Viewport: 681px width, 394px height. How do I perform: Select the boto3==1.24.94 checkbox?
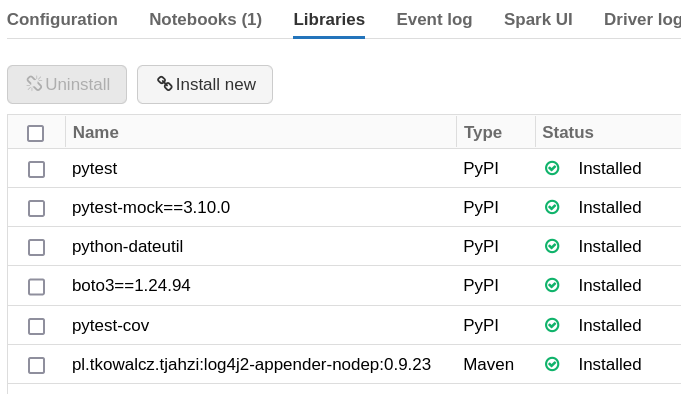(x=36, y=287)
